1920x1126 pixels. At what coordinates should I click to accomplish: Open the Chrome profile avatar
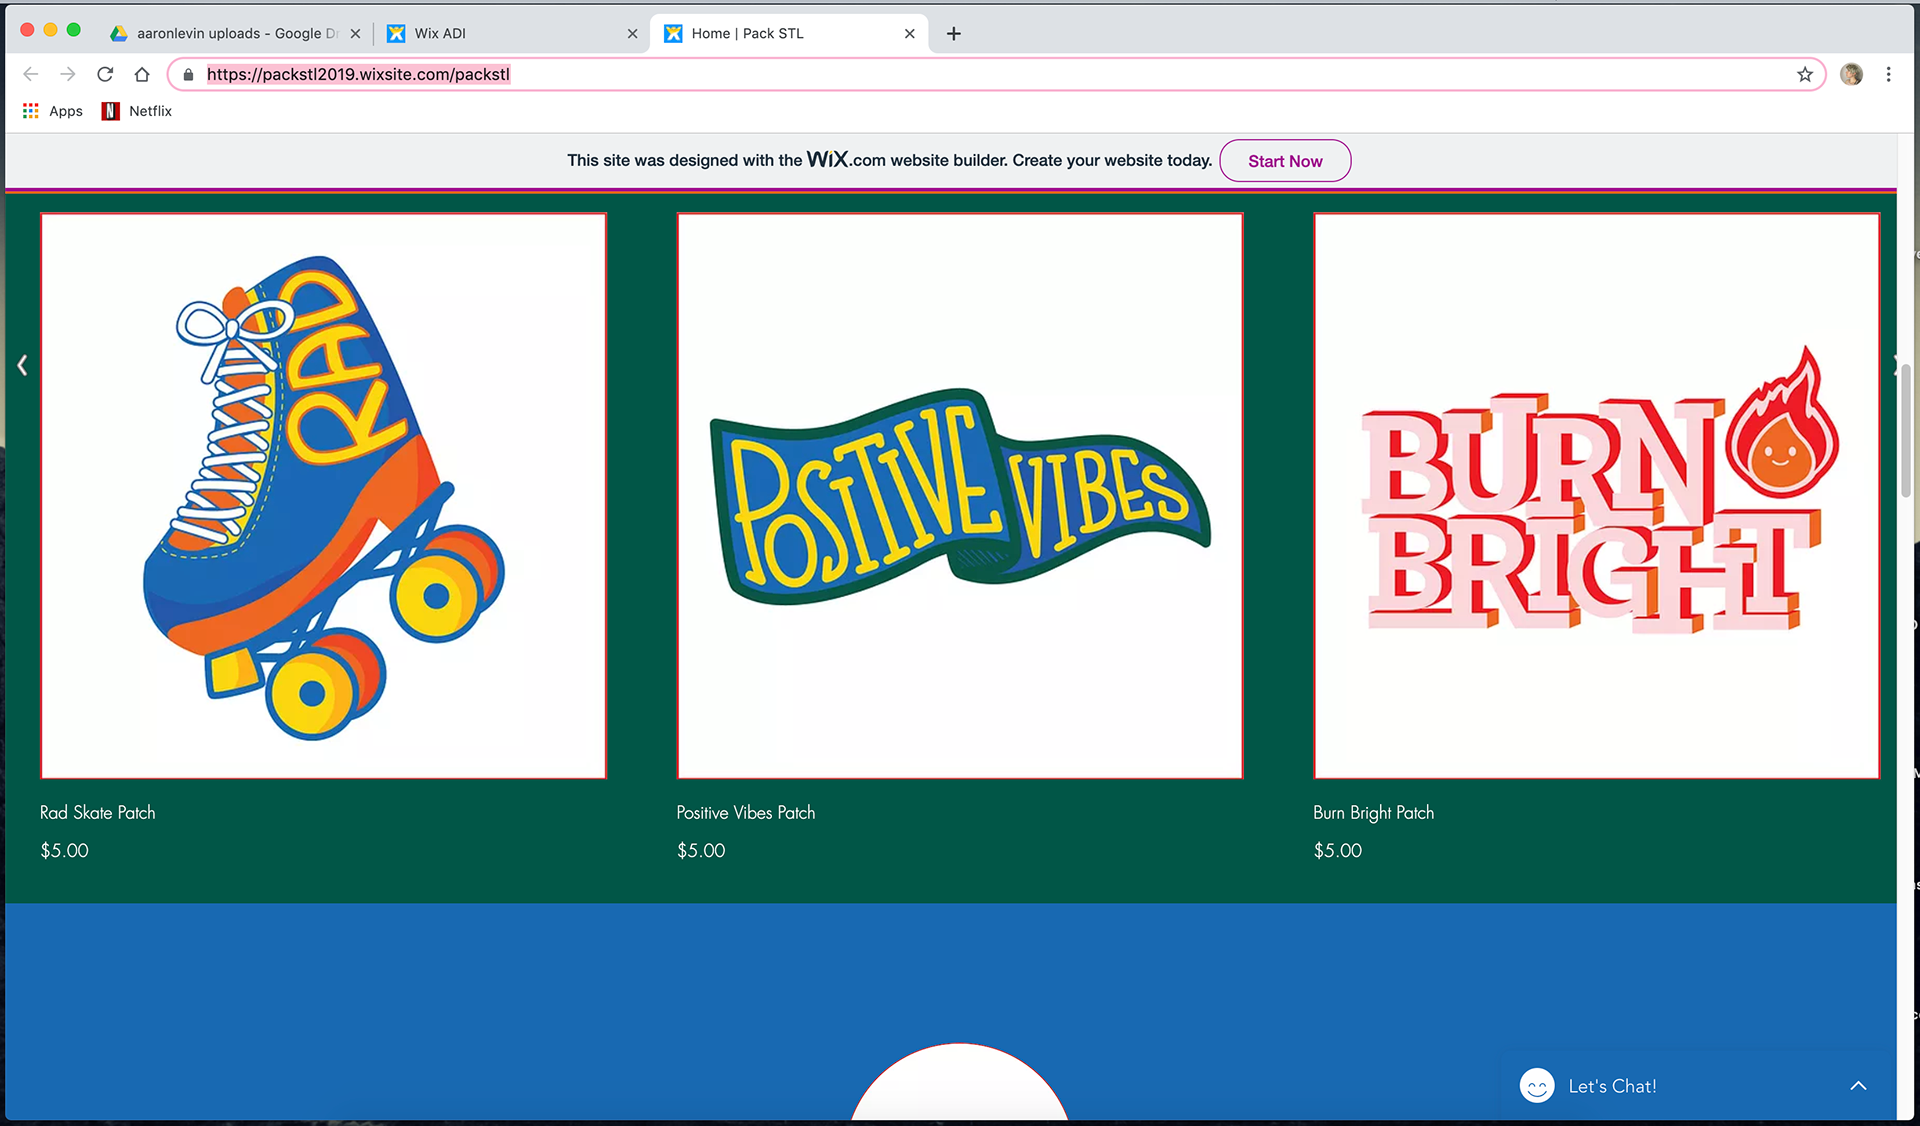pos(1851,74)
